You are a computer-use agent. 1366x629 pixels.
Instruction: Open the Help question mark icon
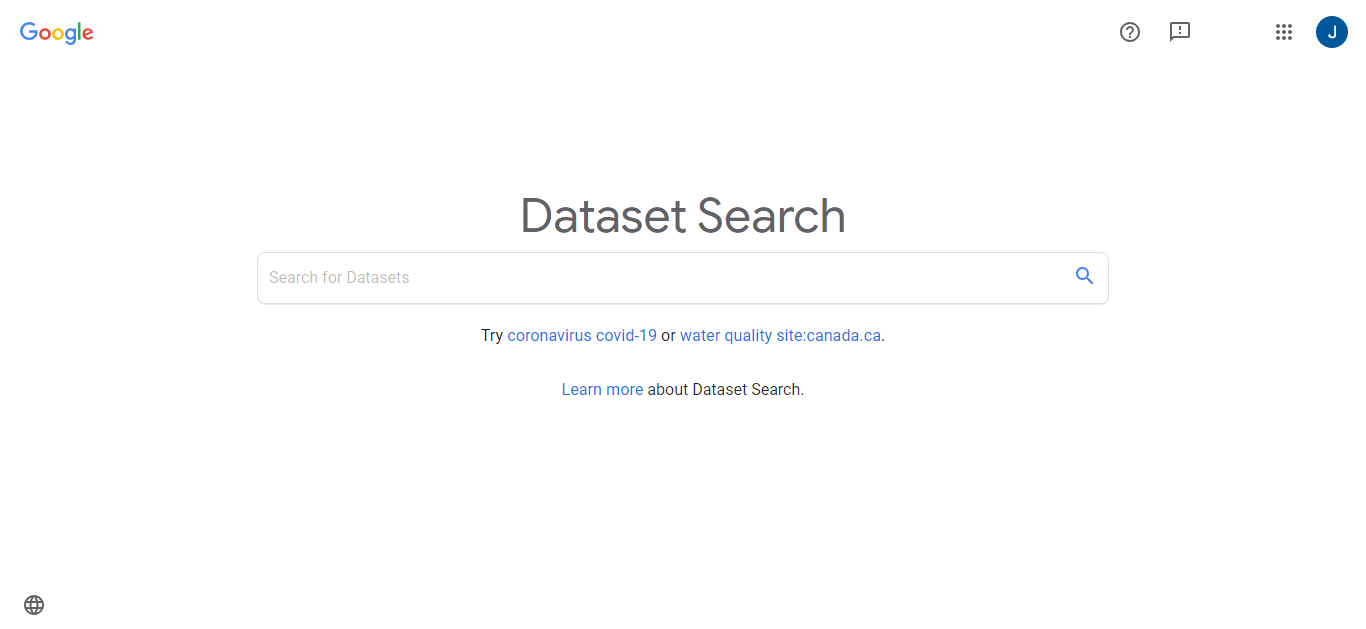pos(1130,32)
